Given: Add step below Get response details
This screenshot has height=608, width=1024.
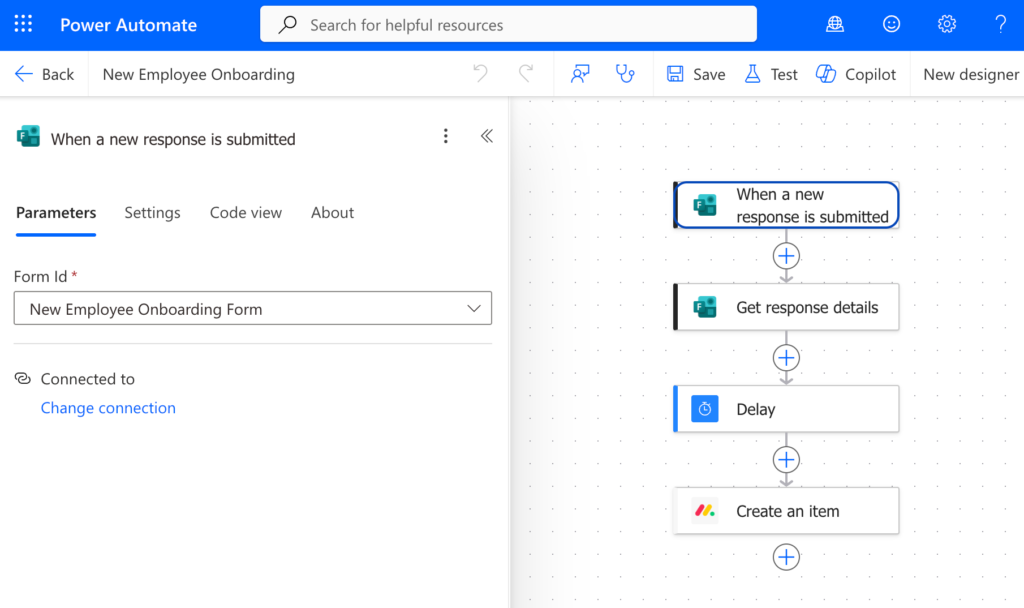Looking at the screenshot, I should click(786, 358).
